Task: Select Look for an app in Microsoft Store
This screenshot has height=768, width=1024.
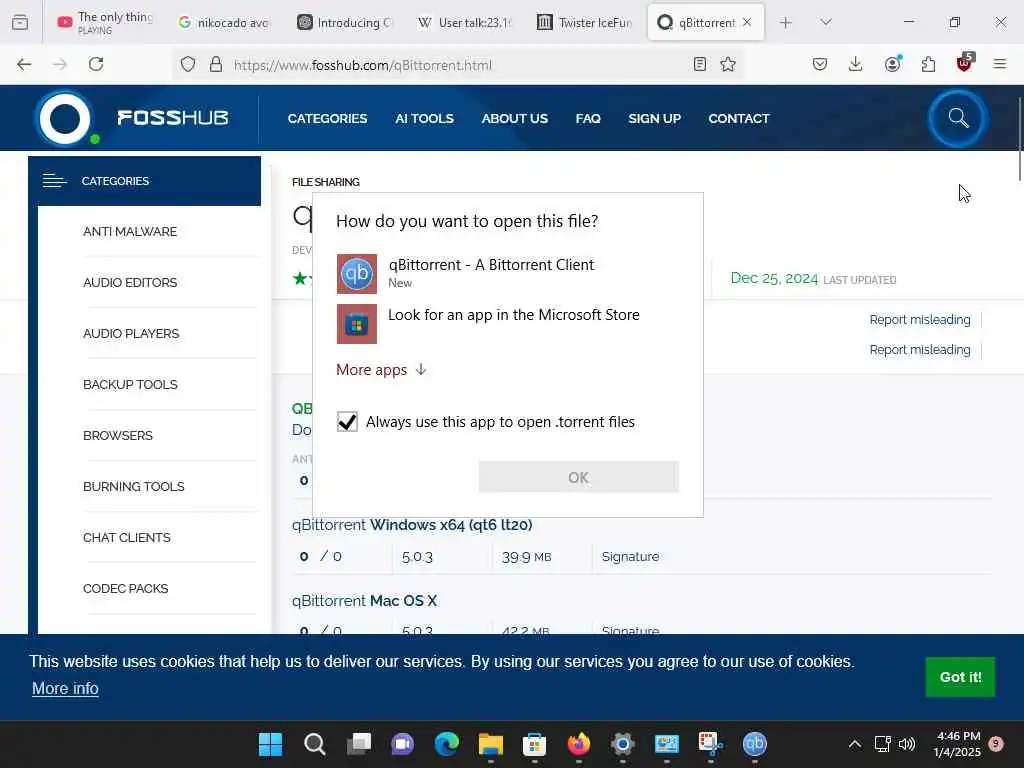Action: pyautogui.click(x=507, y=324)
